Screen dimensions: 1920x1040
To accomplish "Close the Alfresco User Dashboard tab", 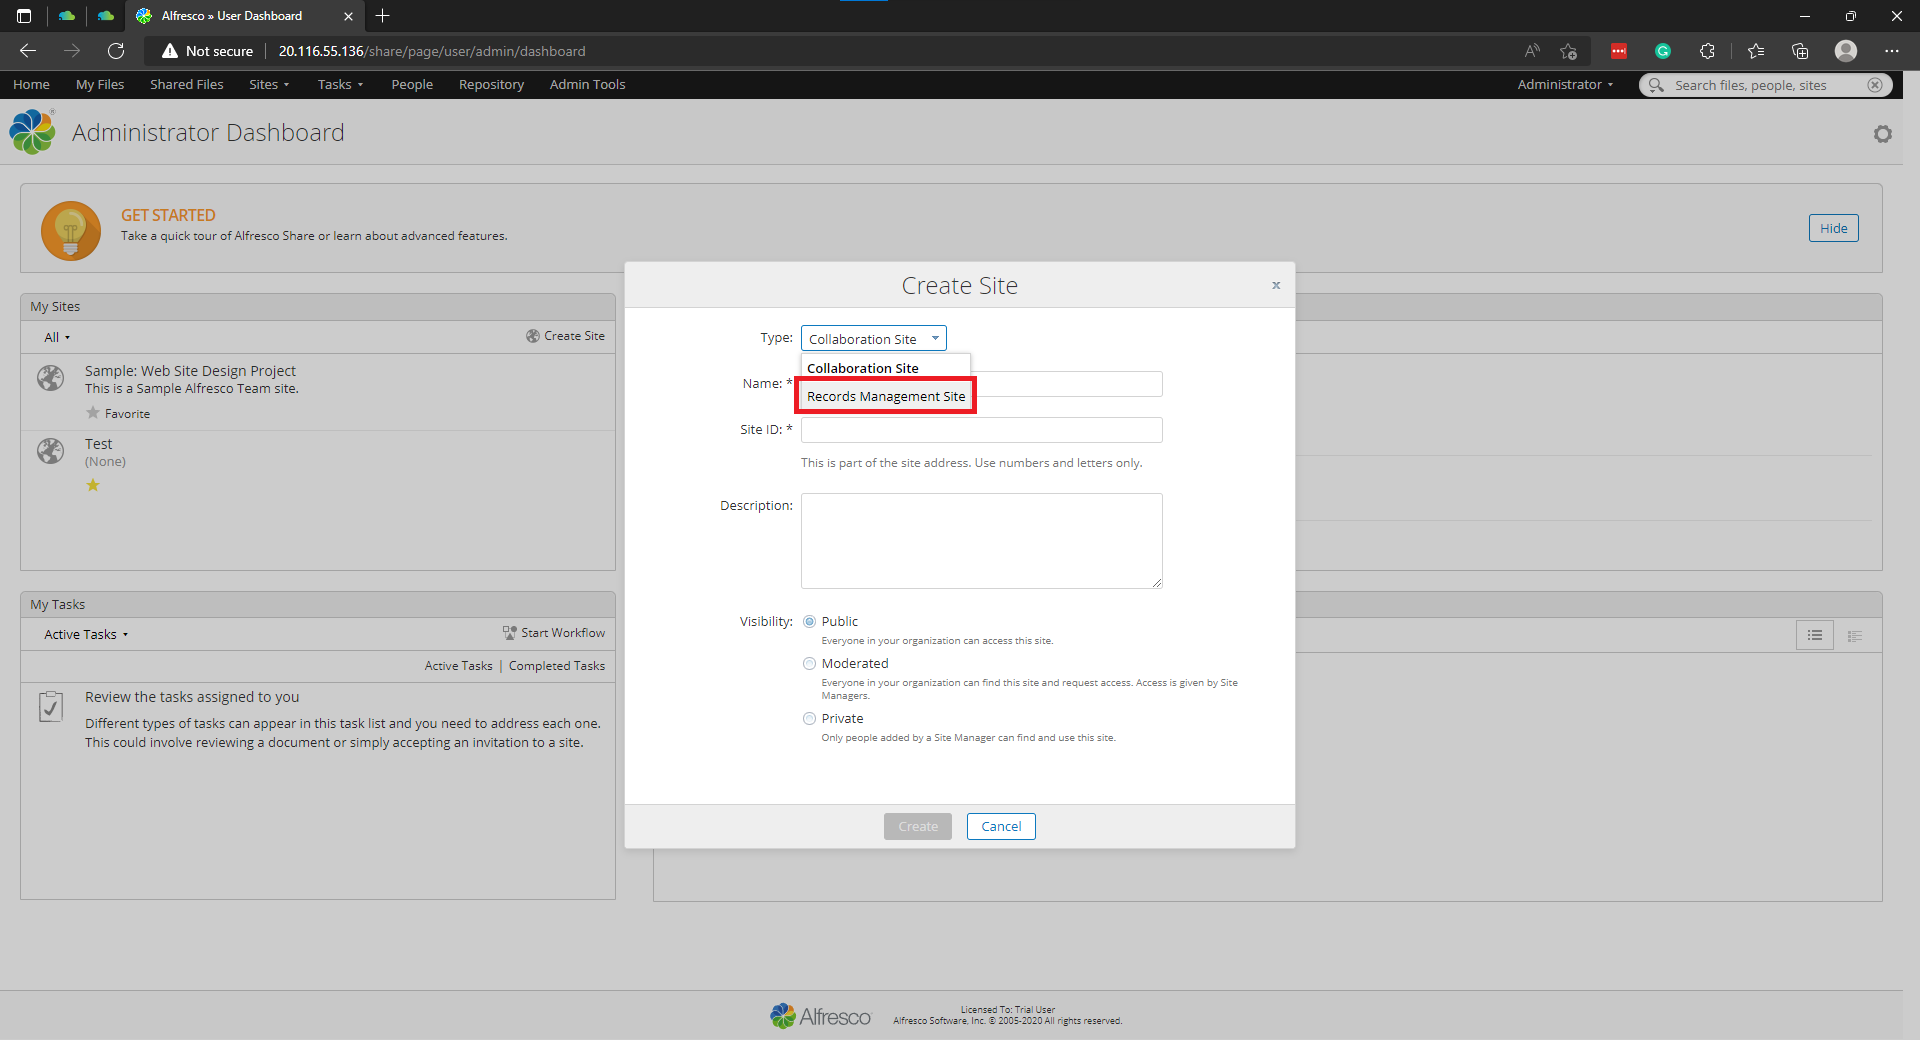I will [348, 16].
